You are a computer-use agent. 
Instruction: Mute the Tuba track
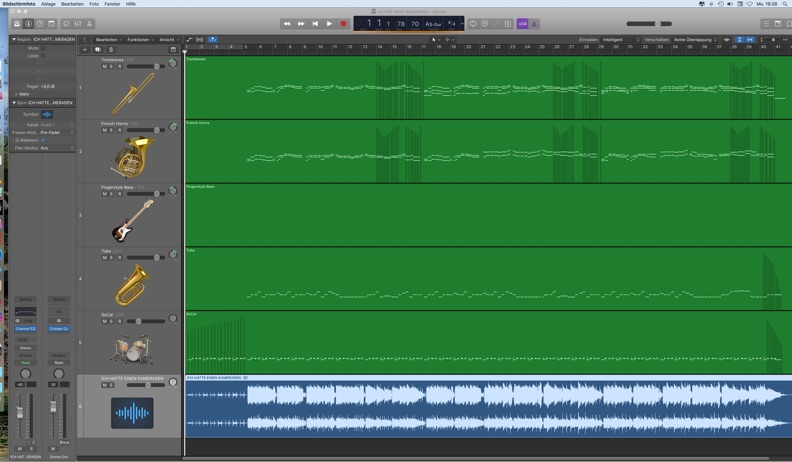105,258
